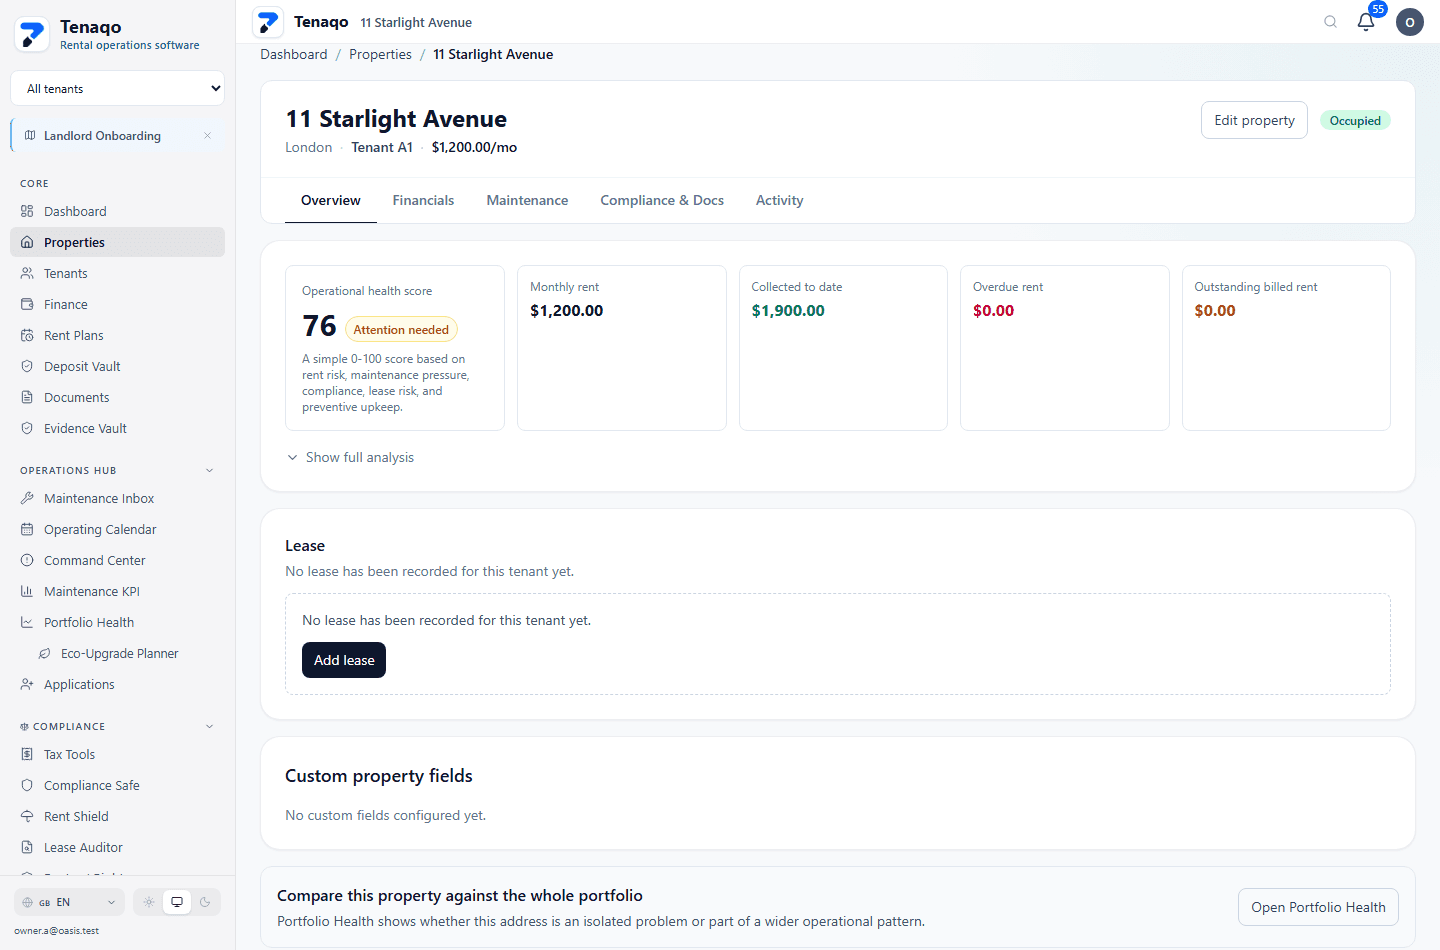Click the Compliance Safe shield icon
The width and height of the screenshot is (1440, 950).
click(27, 785)
